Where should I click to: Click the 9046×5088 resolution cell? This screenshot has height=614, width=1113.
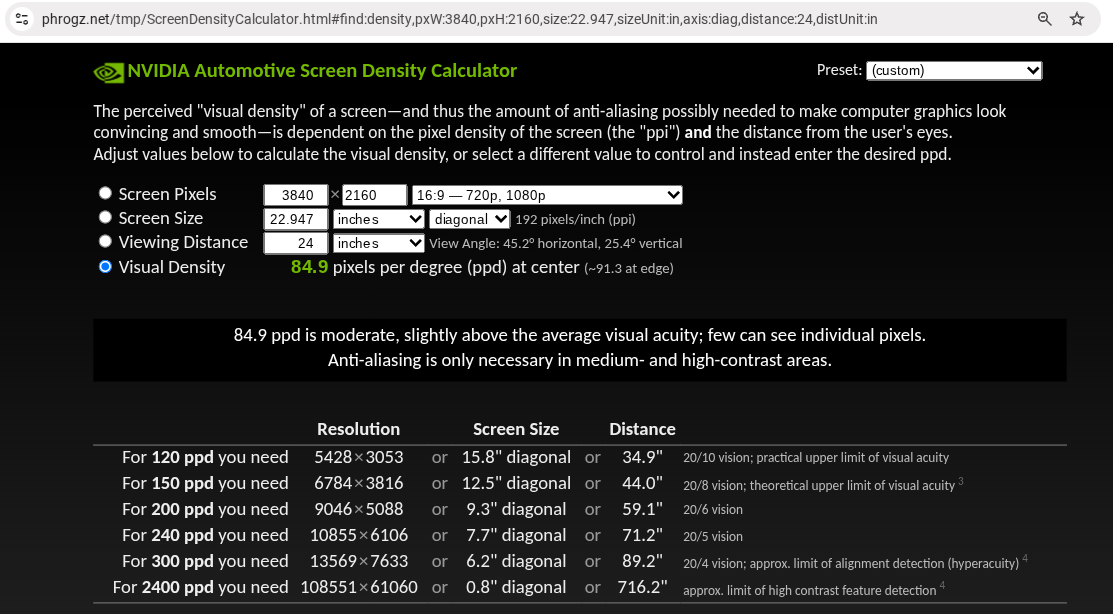tap(358, 509)
